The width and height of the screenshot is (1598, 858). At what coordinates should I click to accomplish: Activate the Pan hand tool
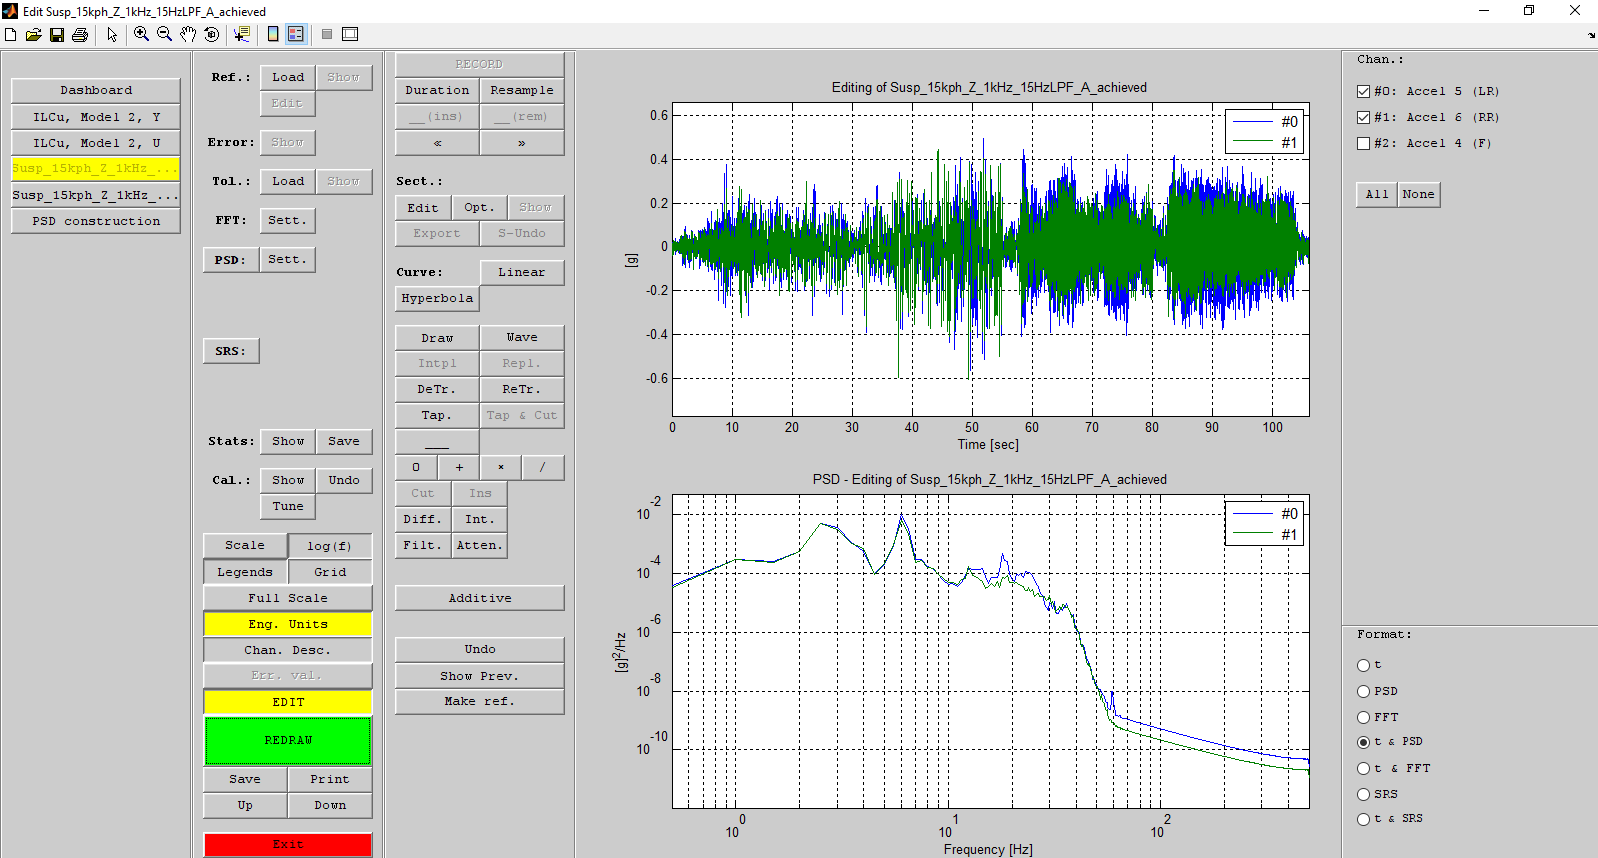[188, 34]
